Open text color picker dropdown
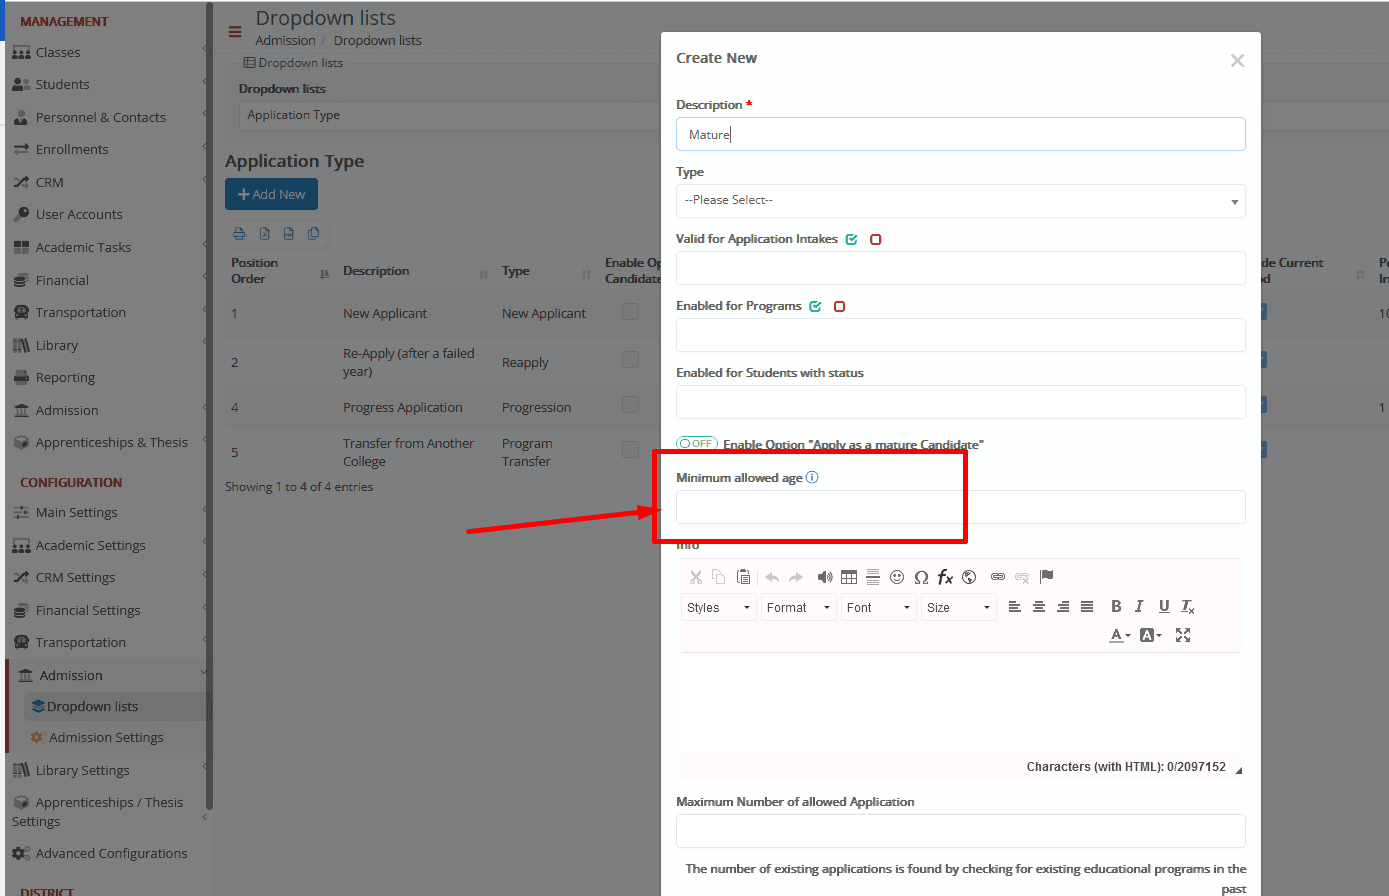 (1120, 635)
